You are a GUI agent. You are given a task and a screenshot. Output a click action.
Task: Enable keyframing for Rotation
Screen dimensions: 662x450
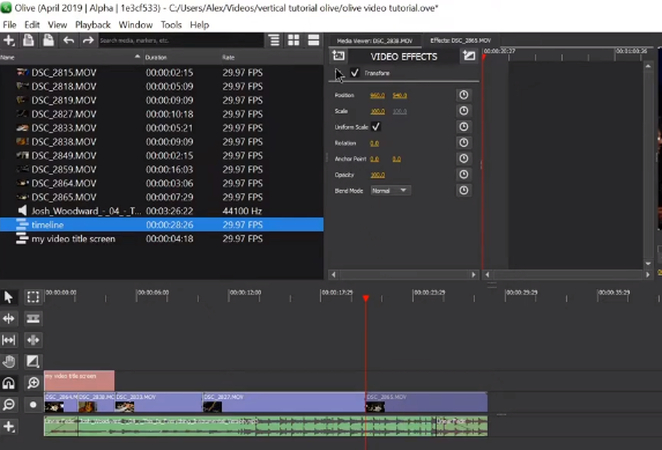pos(464,143)
